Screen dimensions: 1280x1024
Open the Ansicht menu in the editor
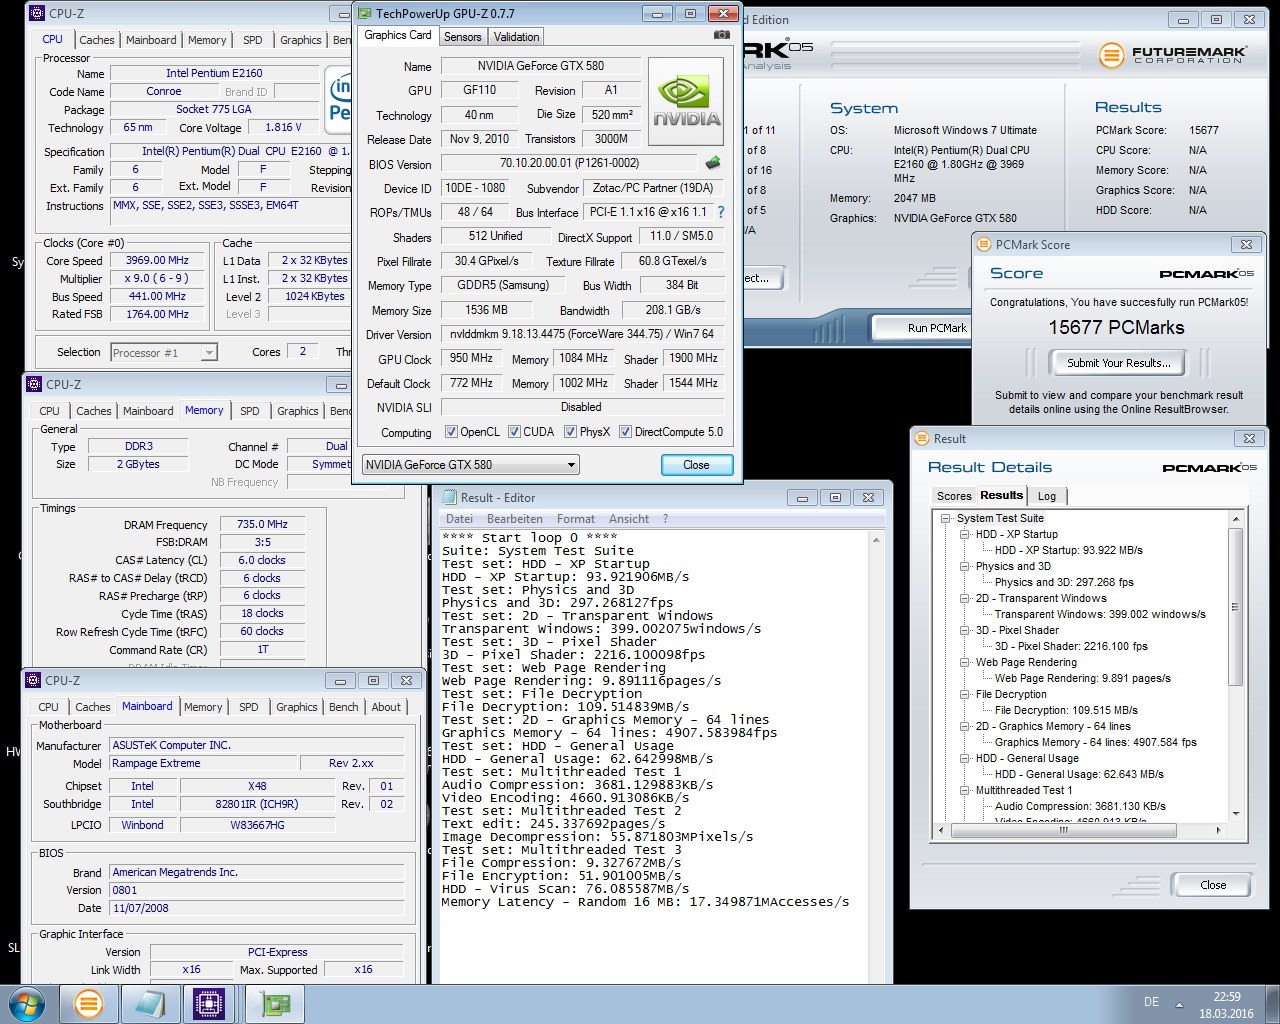point(629,519)
